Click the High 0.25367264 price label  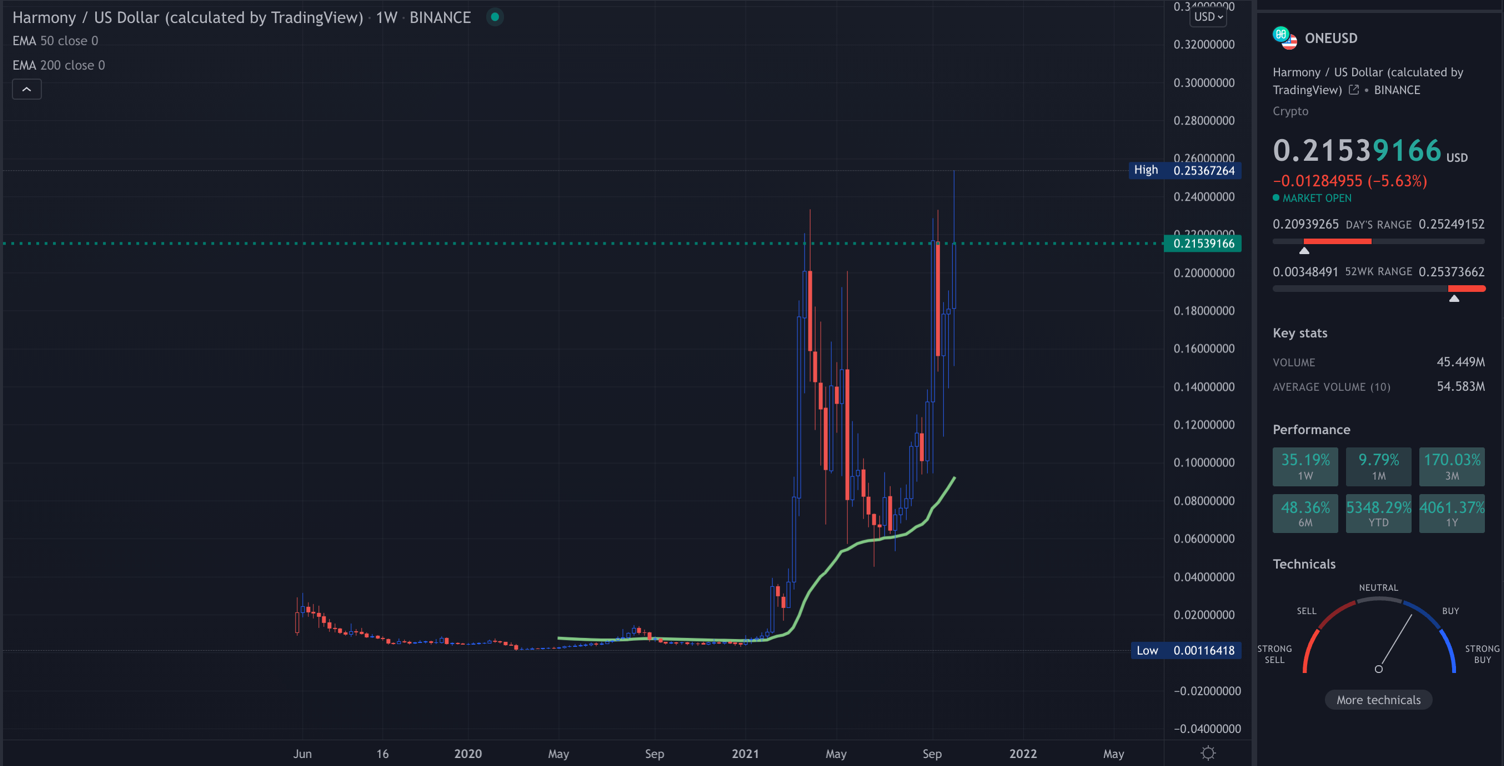pyautogui.click(x=1185, y=170)
